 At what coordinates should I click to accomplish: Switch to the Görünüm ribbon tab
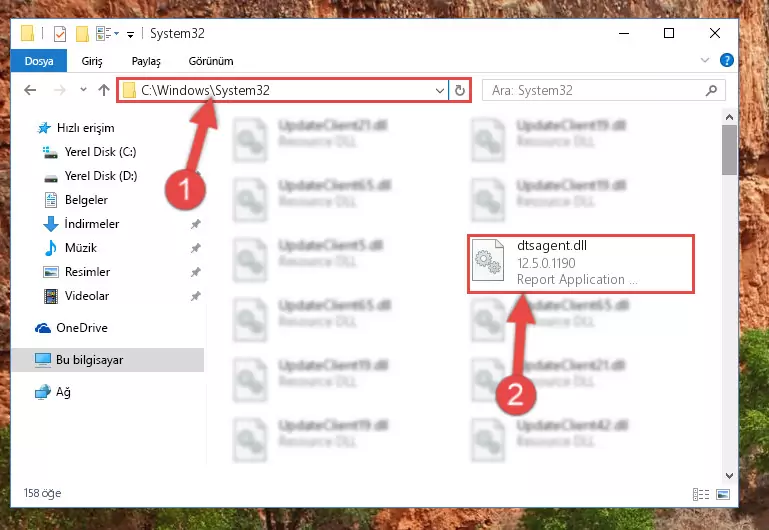click(x=211, y=61)
